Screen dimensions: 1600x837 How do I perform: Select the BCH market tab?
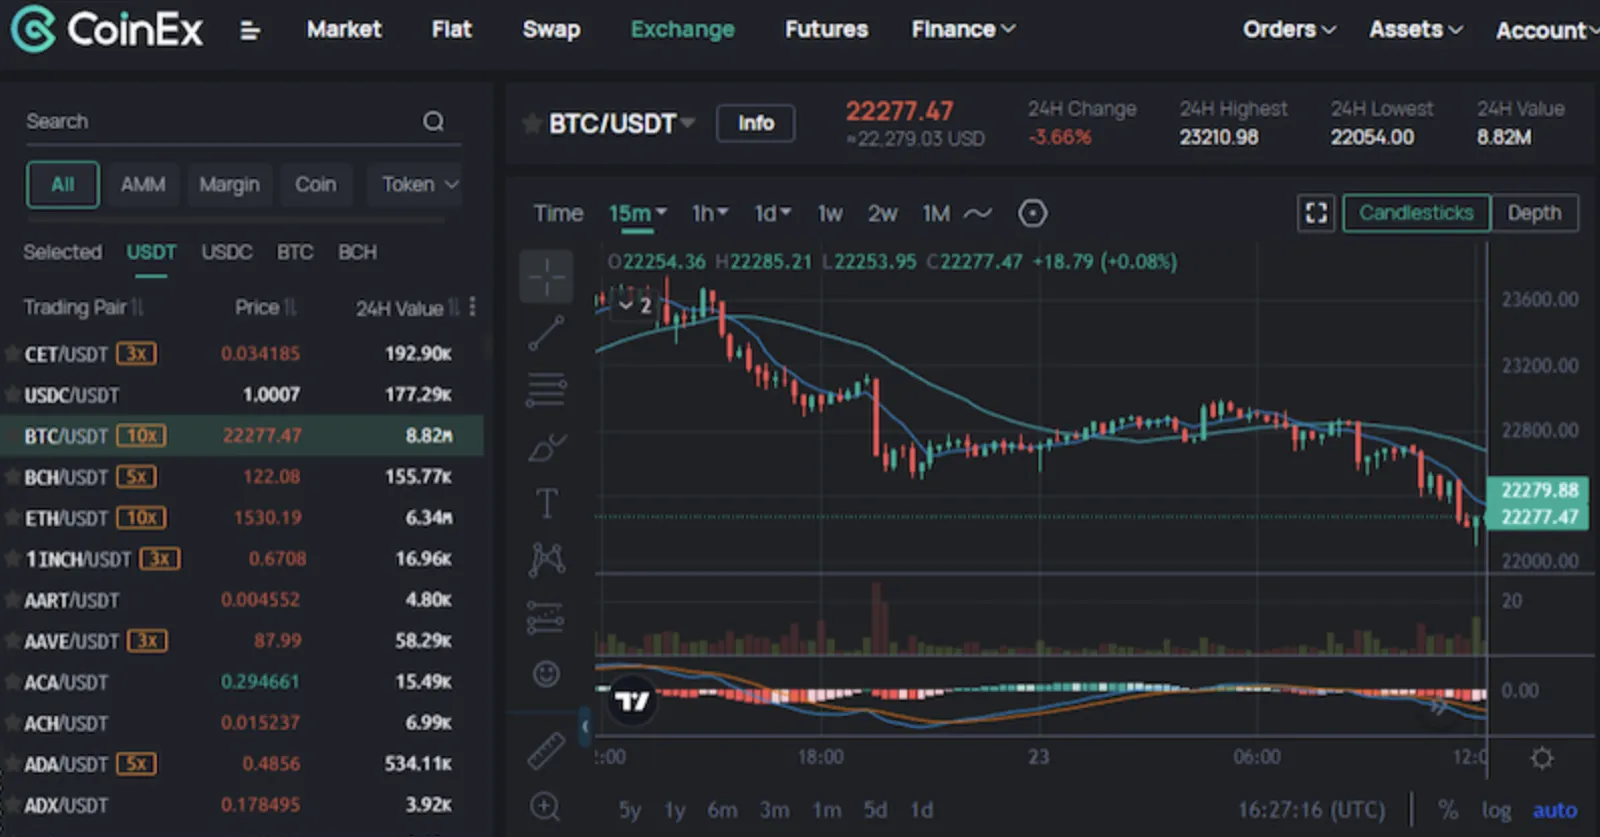(x=357, y=252)
